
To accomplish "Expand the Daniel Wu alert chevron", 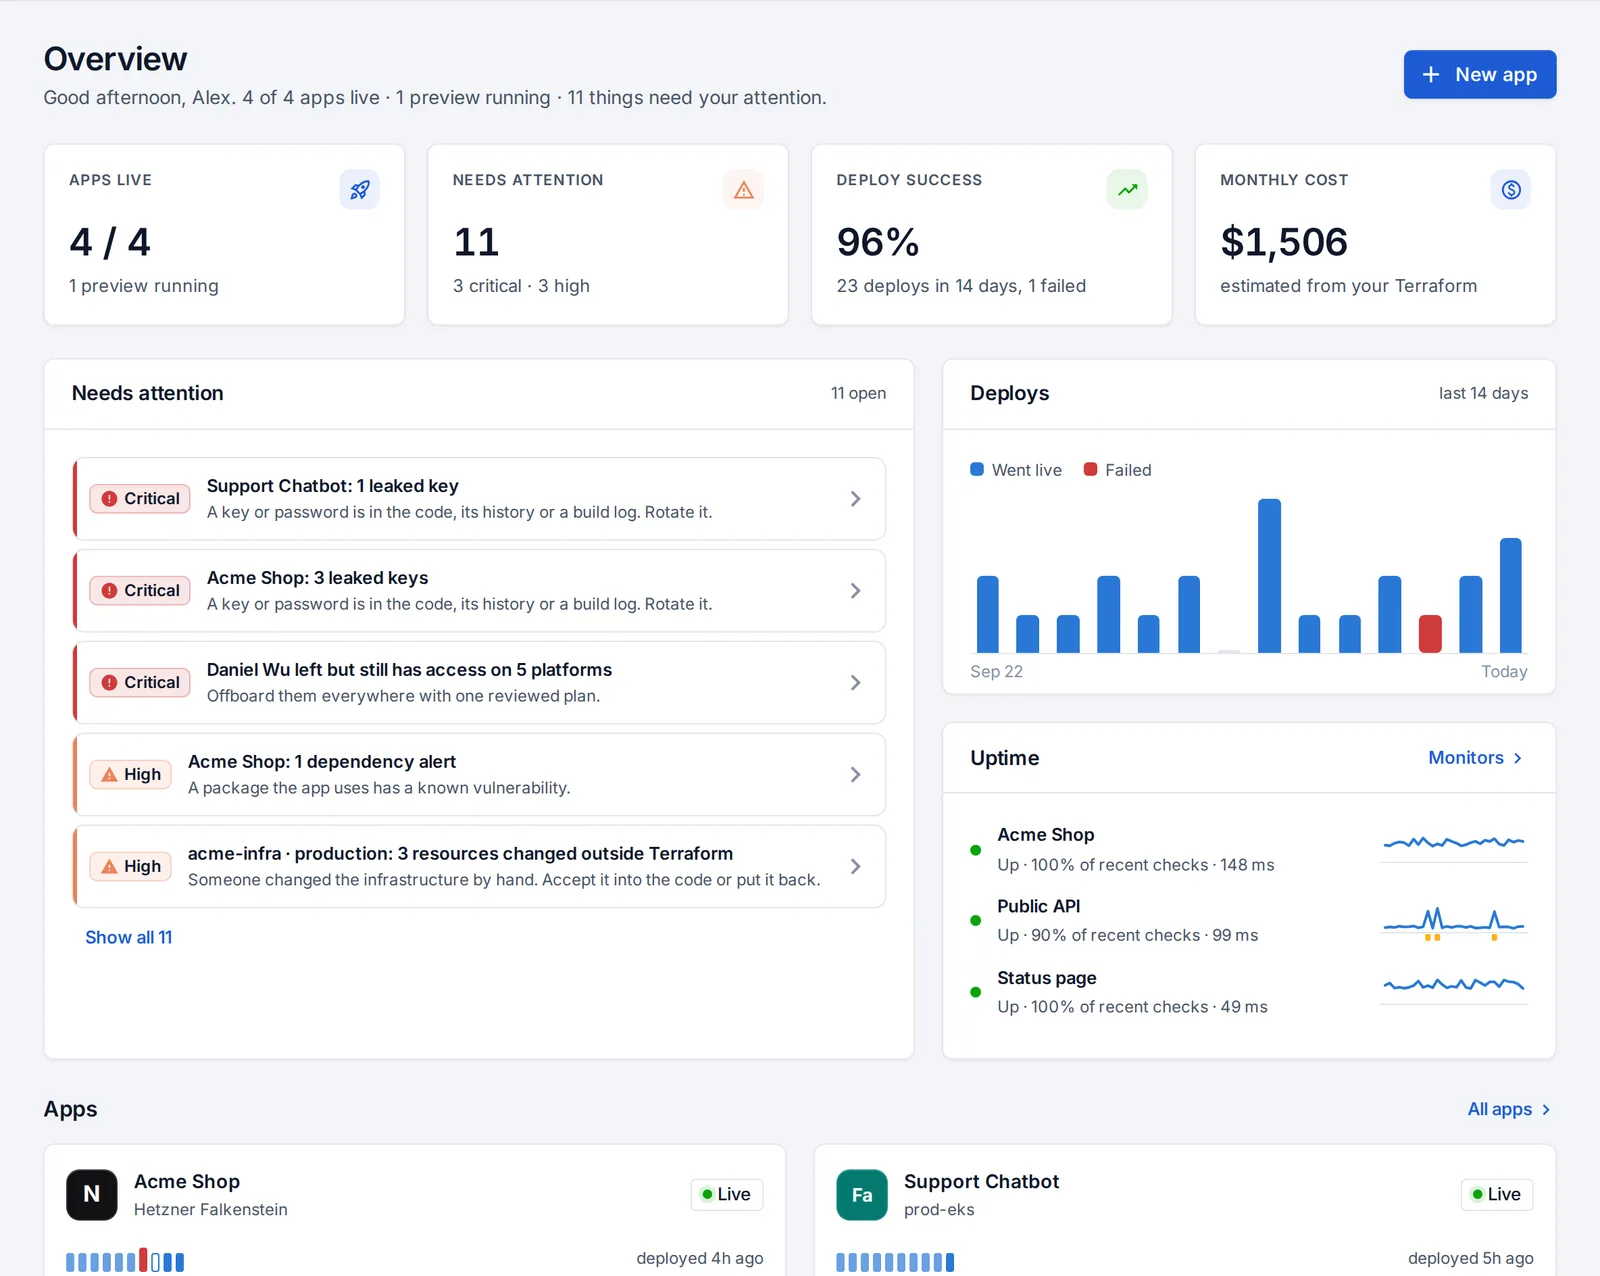I will pyautogui.click(x=855, y=683).
